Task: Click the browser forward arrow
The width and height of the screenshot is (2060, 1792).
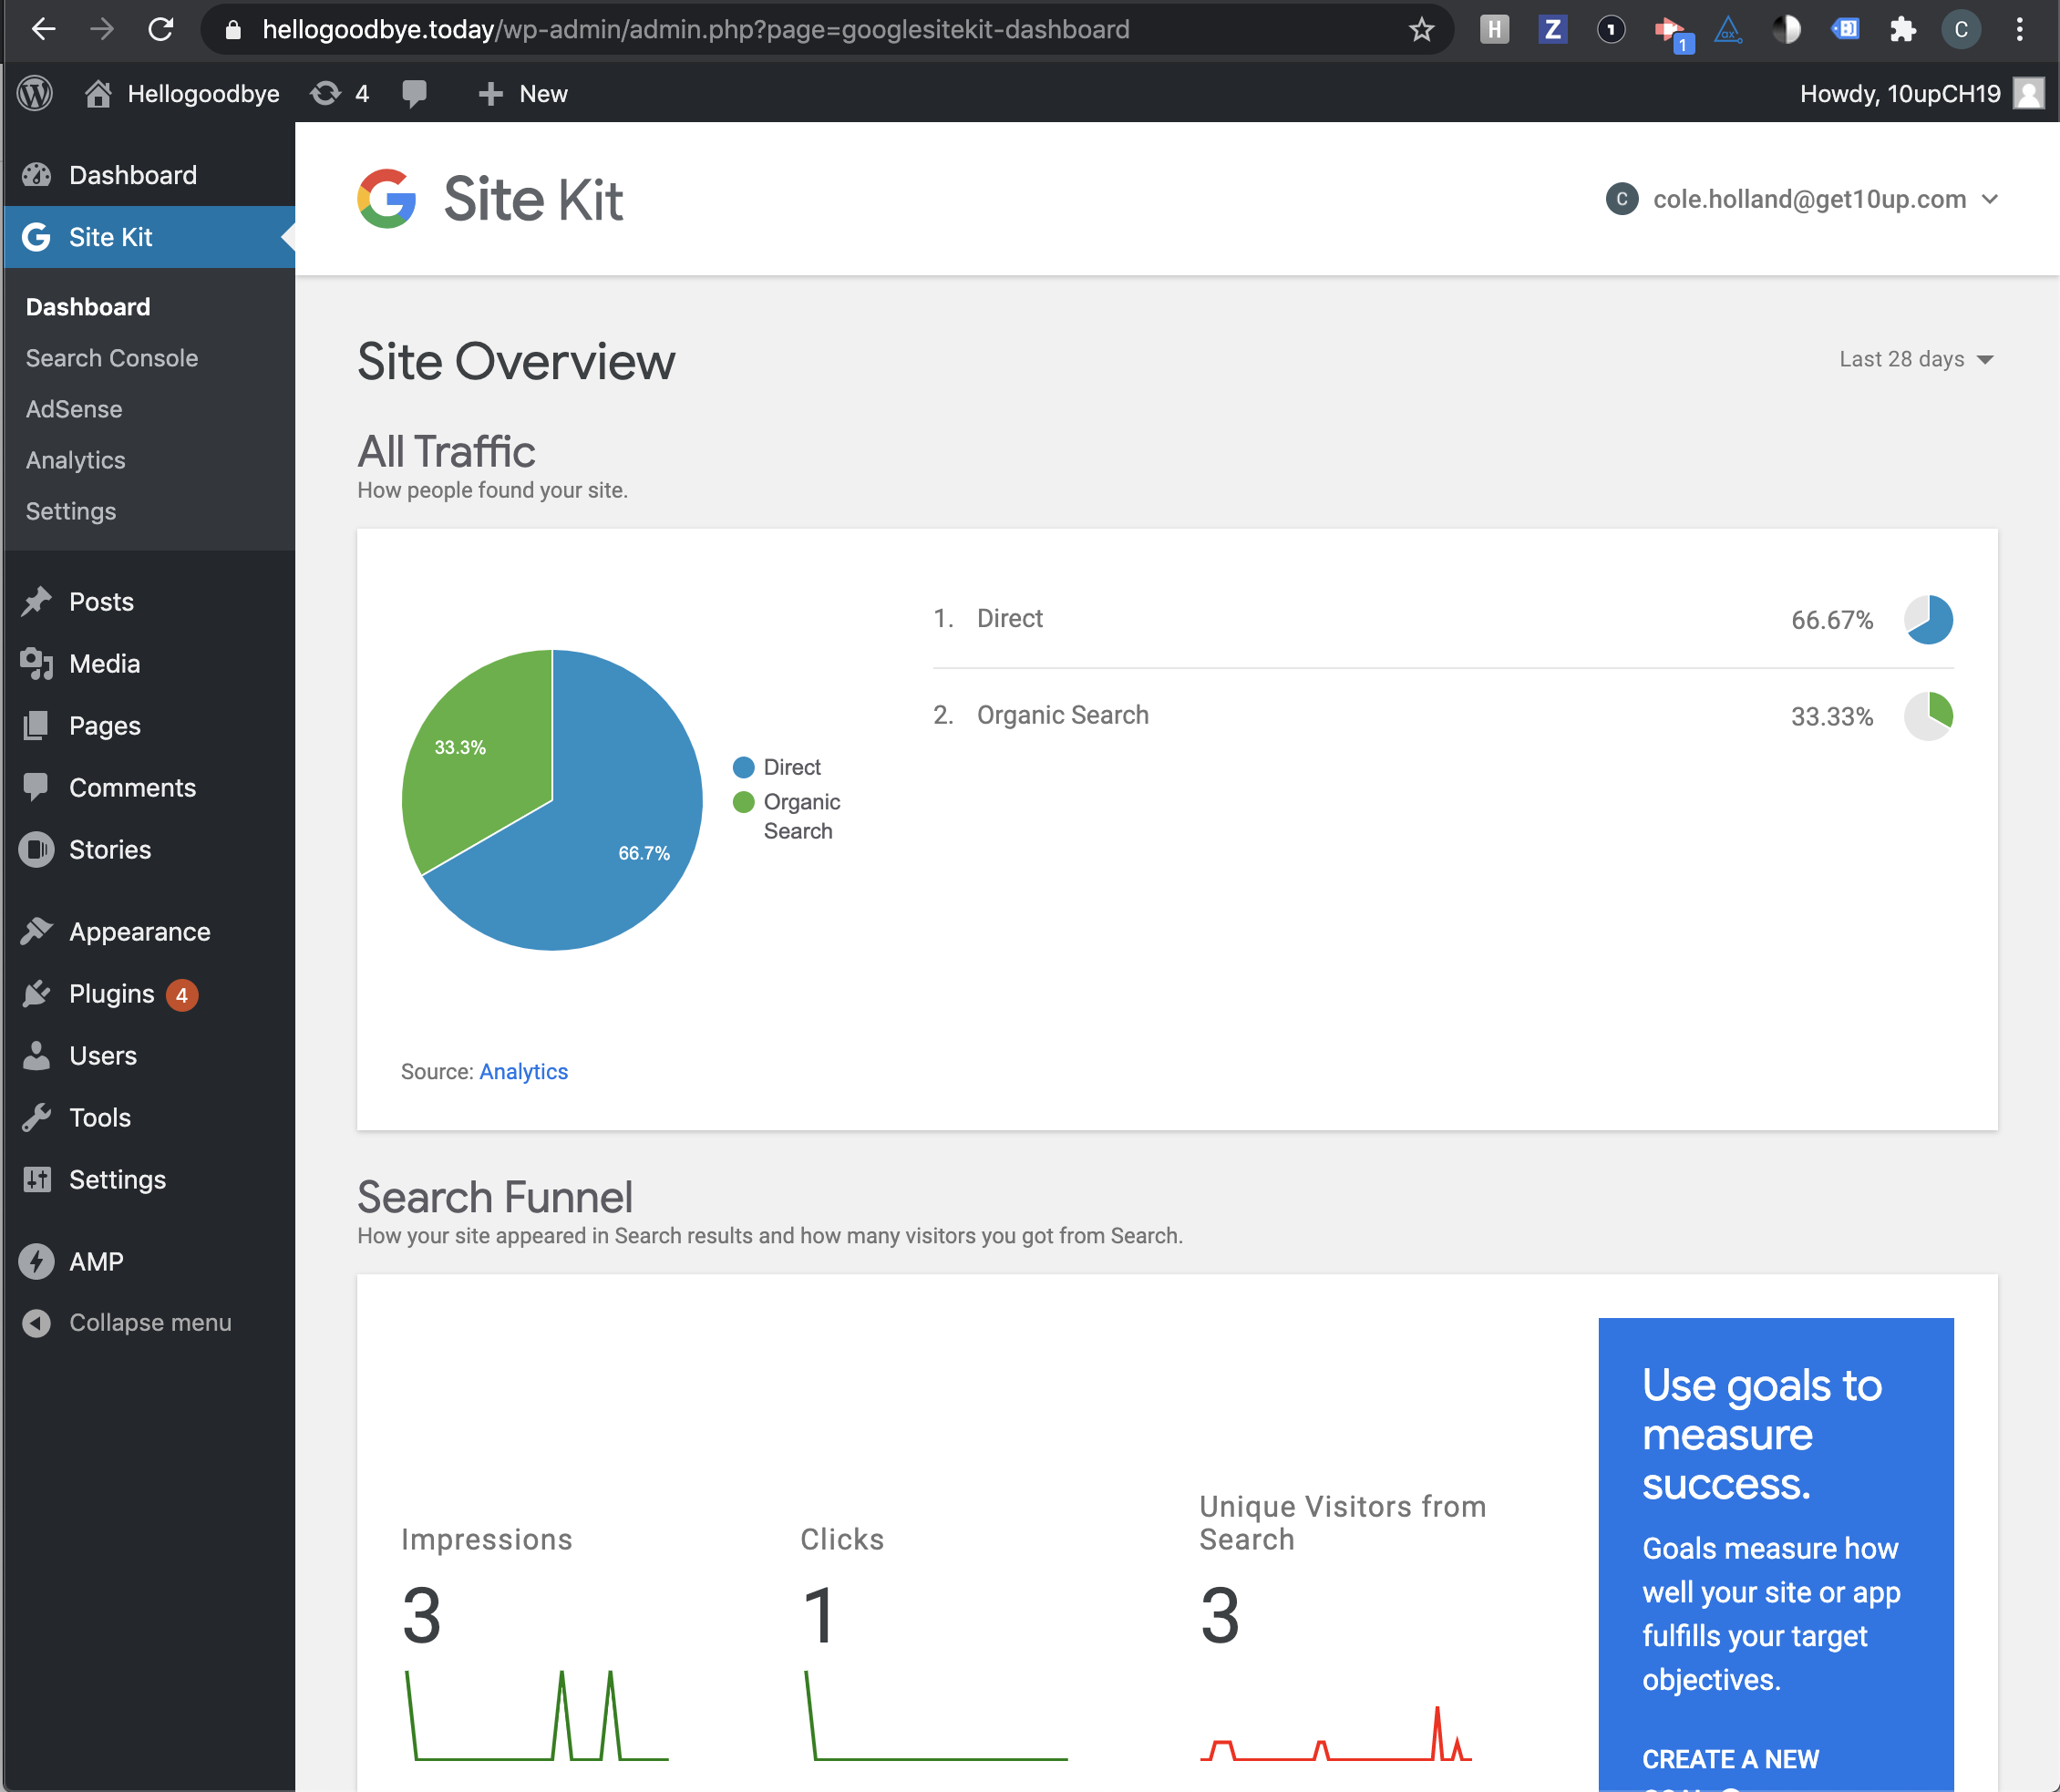Action: point(102,30)
